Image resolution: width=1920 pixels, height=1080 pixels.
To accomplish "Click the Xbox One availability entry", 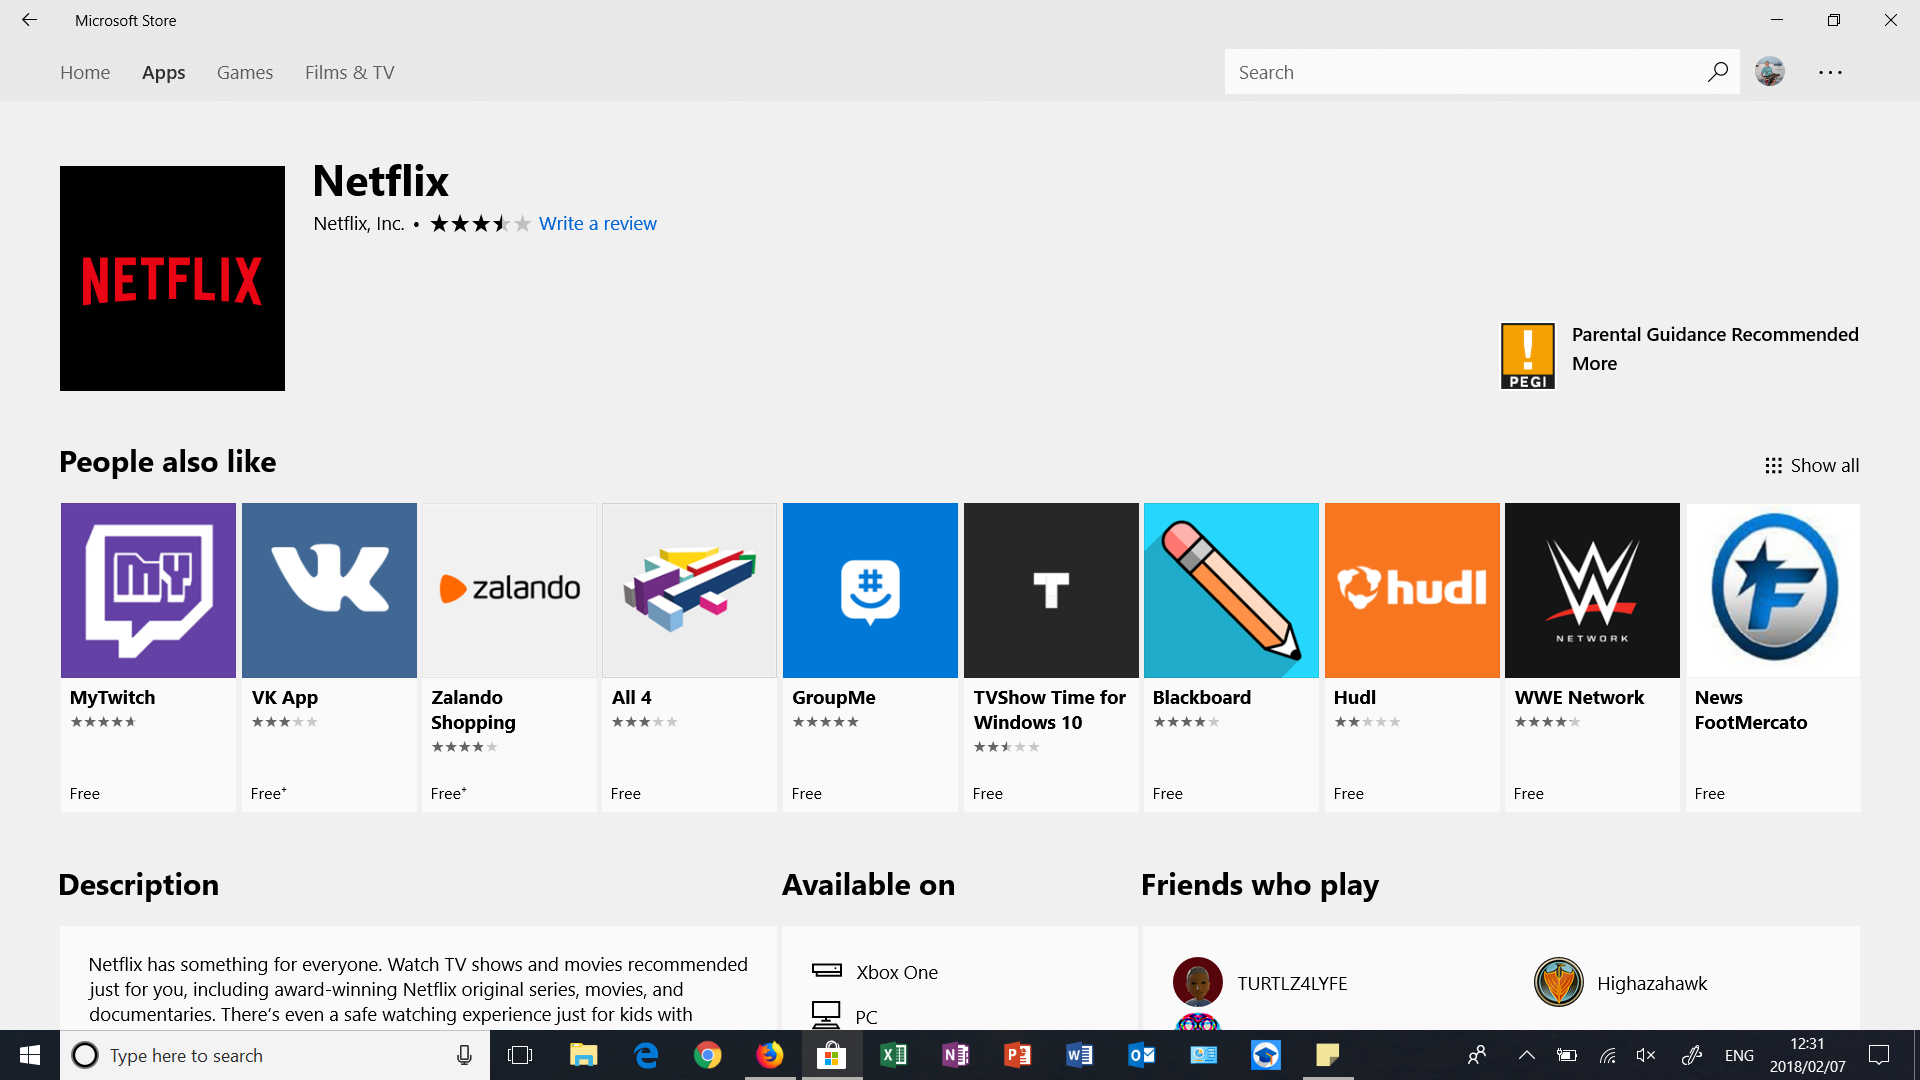I will [x=875, y=971].
